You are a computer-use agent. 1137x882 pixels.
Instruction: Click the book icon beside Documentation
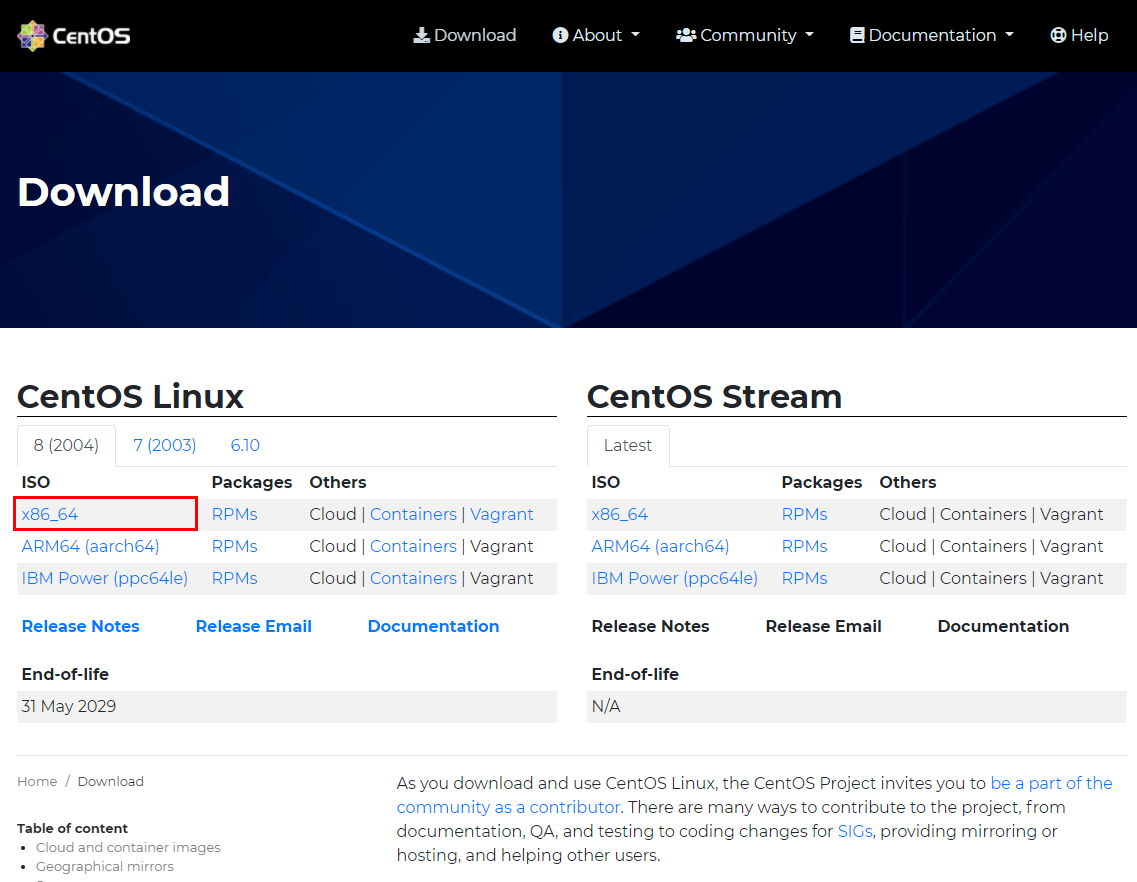[x=857, y=36]
